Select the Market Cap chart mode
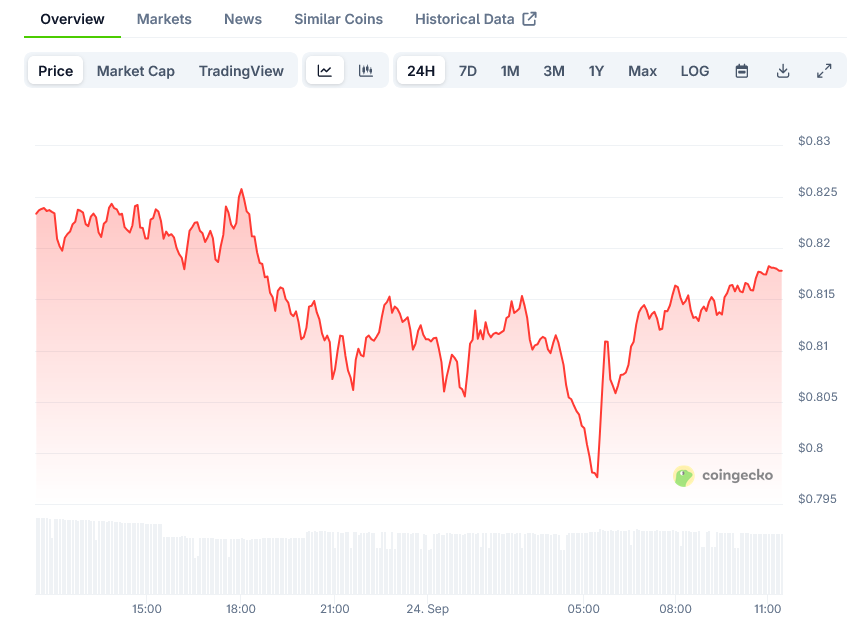Screen dimensions: 847x632 click(x=136, y=71)
